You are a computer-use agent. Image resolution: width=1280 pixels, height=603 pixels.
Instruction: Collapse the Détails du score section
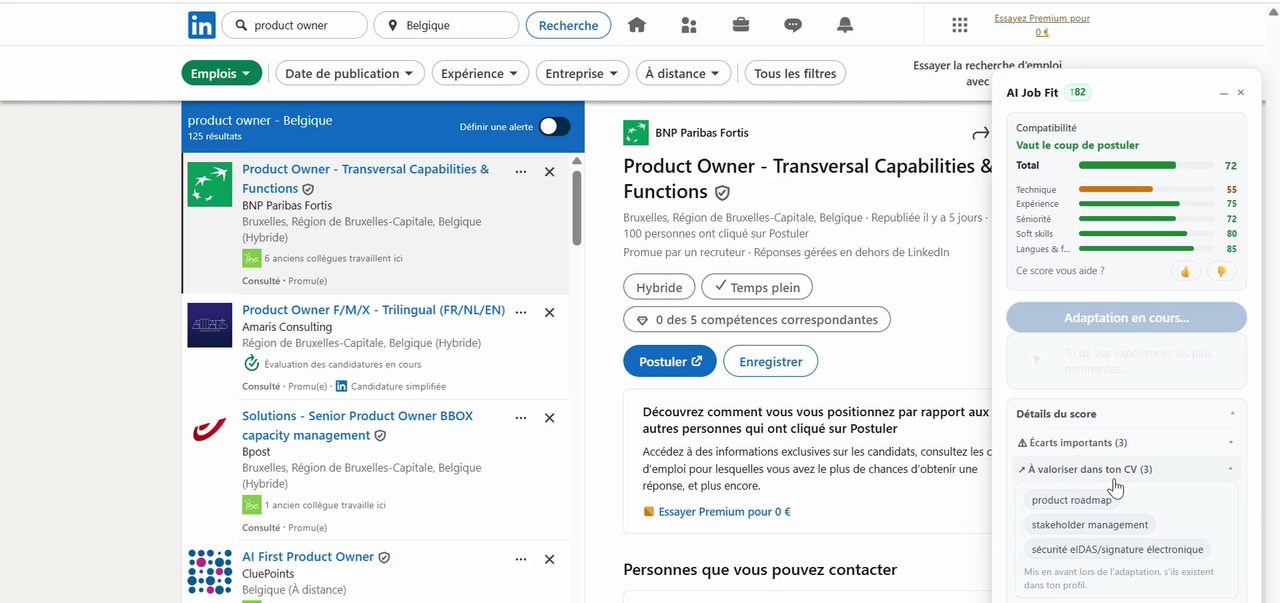click(x=1126, y=414)
